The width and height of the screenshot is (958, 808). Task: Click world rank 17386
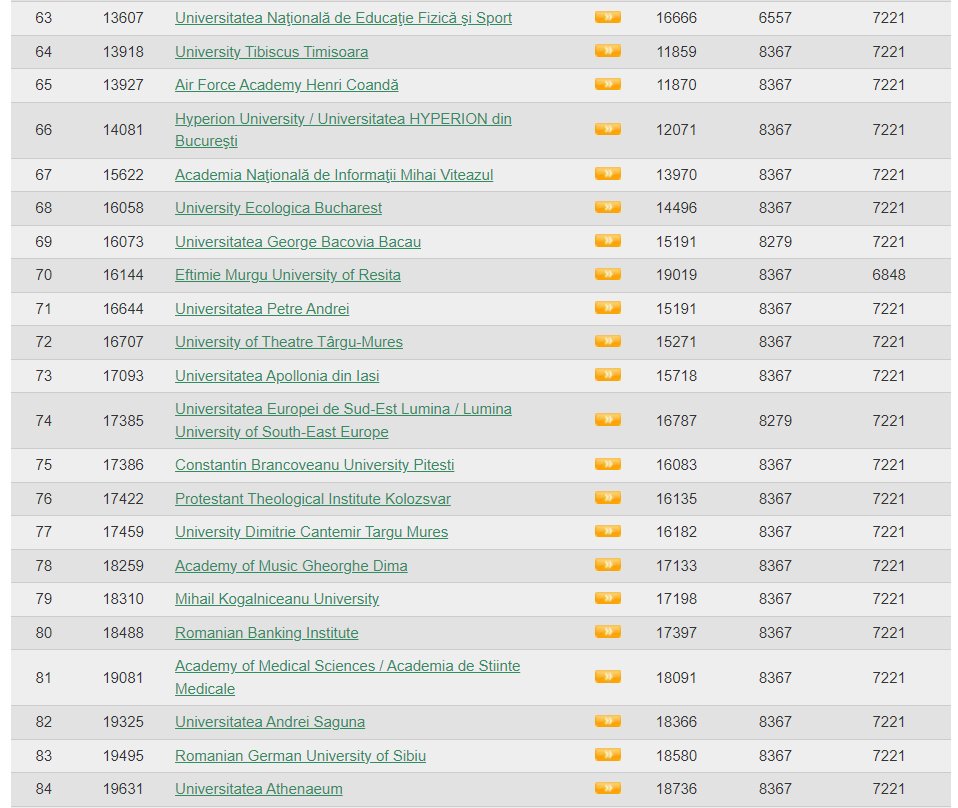click(123, 465)
